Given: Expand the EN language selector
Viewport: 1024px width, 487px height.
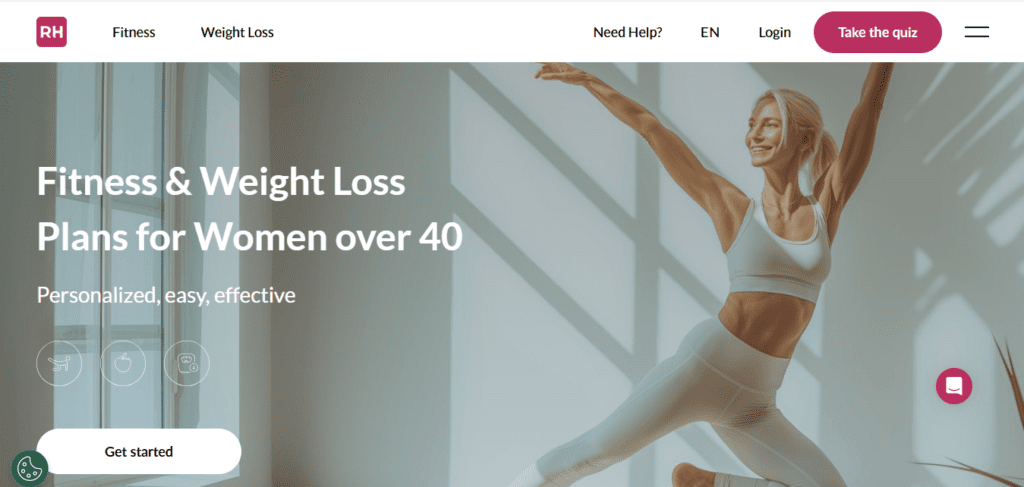Looking at the screenshot, I should coord(710,32).
